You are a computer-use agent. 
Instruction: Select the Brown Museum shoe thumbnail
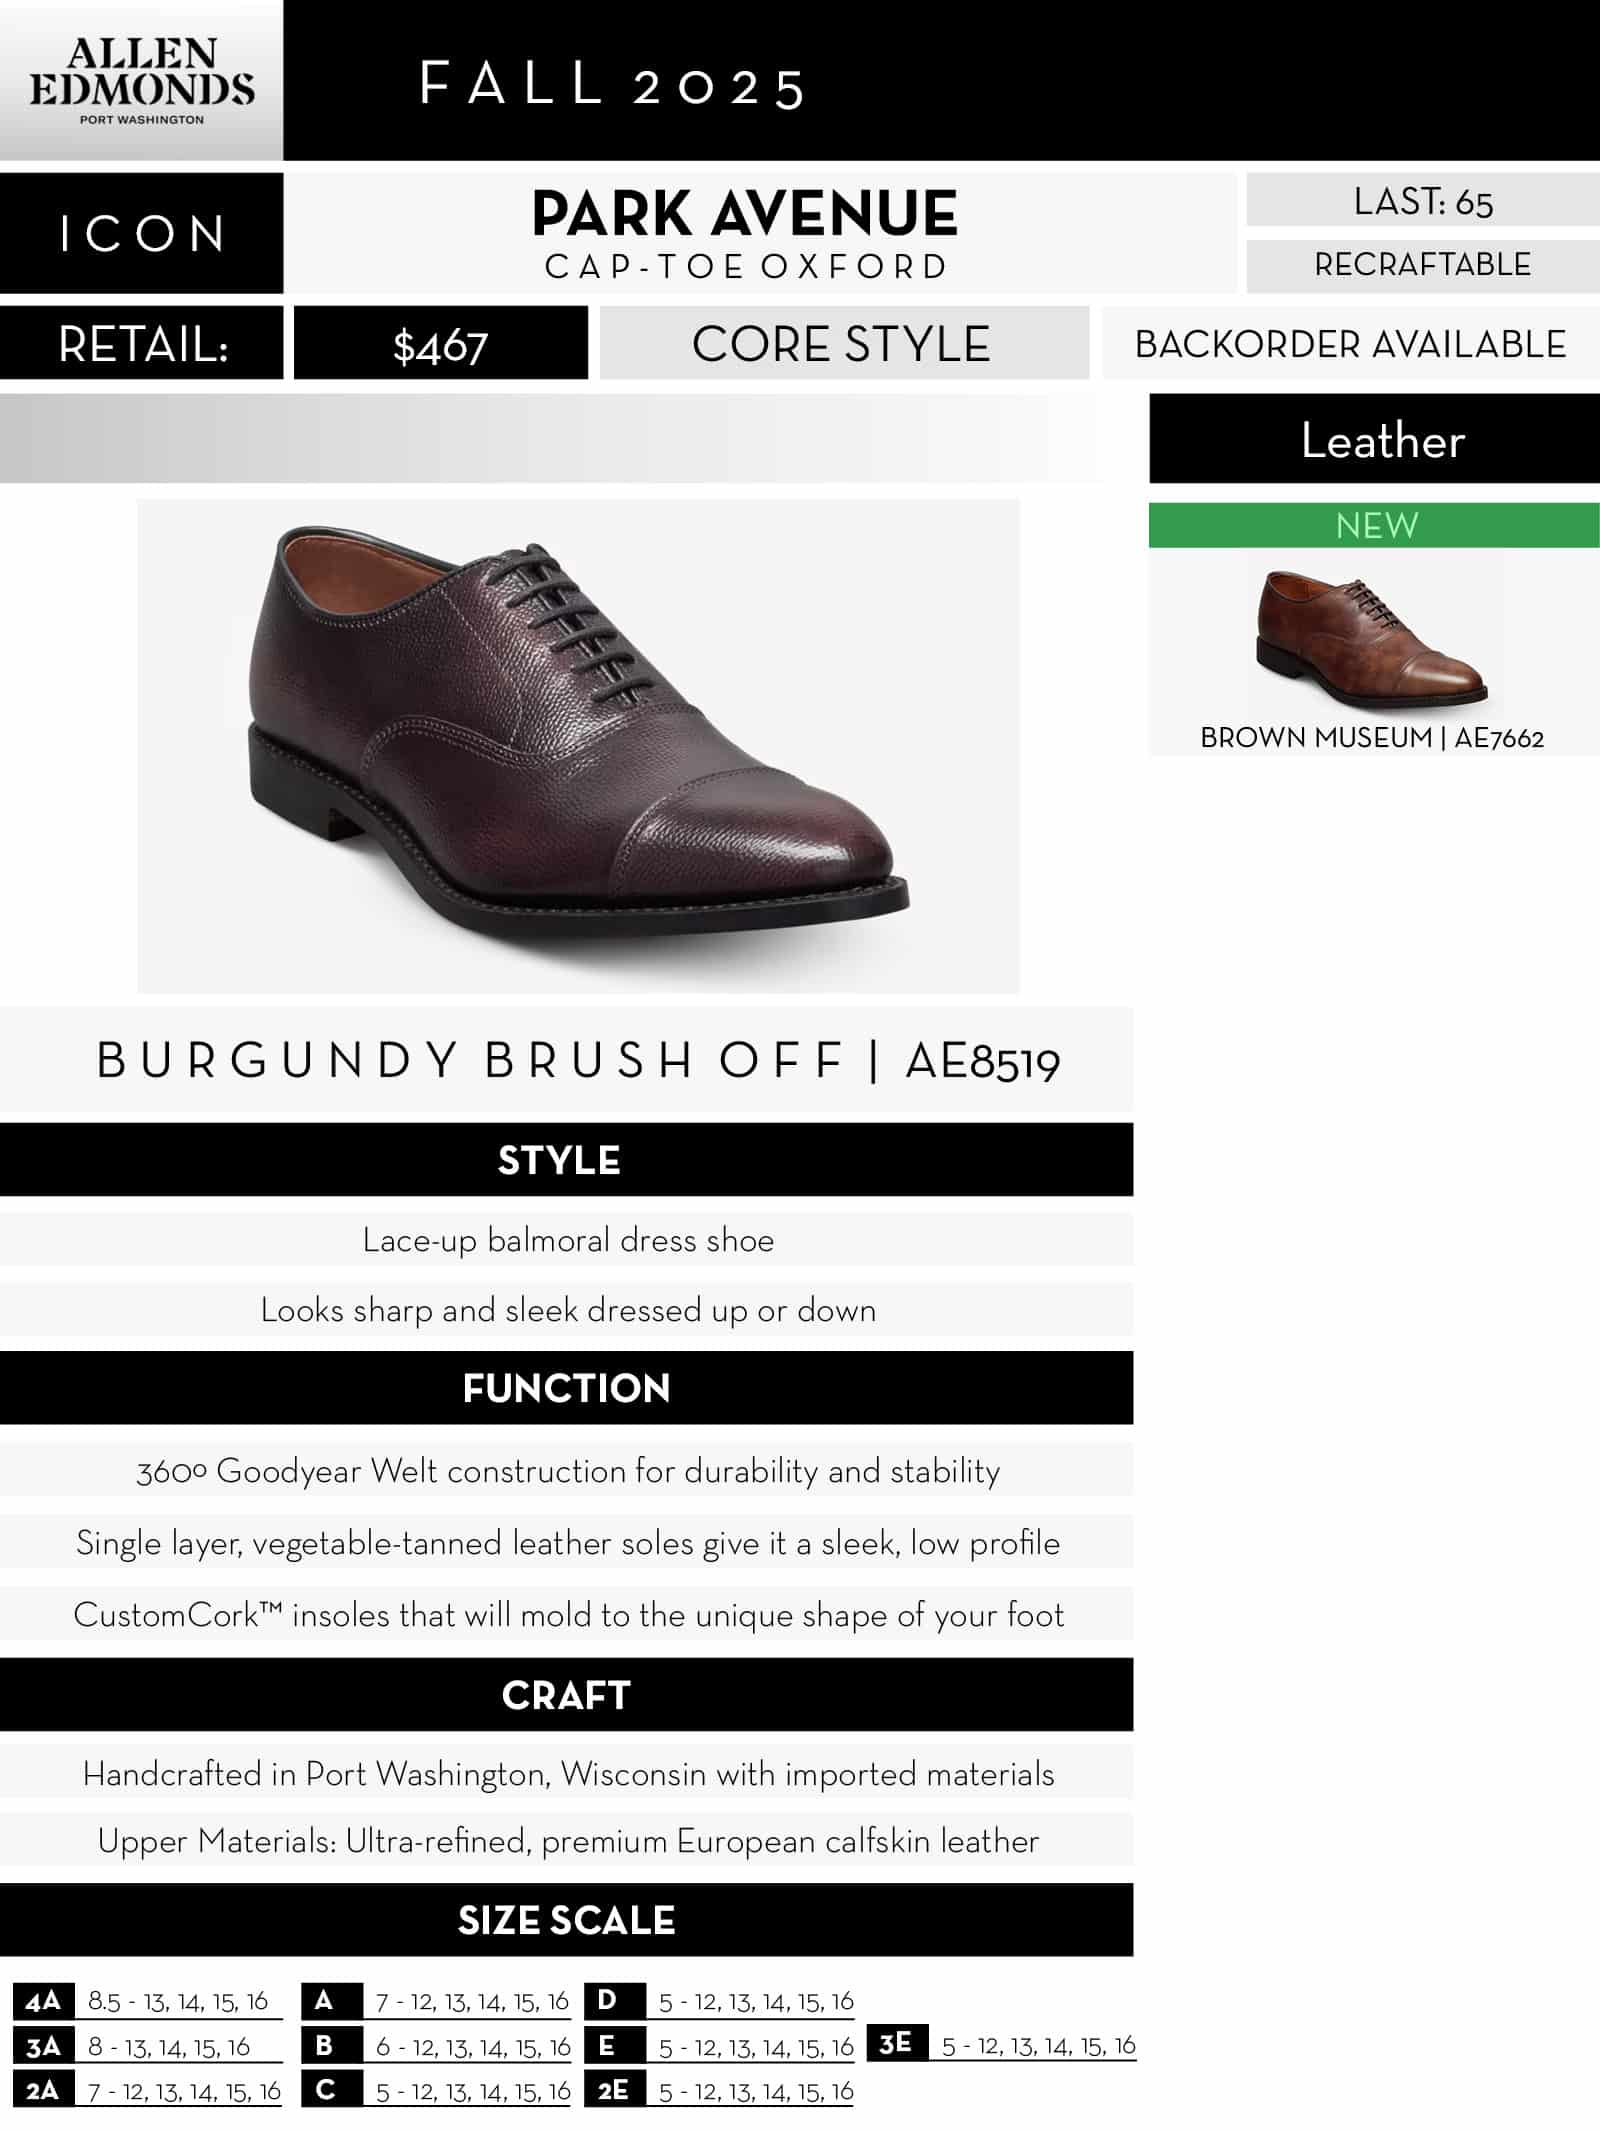pyautogui.click(x=1372, y=638)
